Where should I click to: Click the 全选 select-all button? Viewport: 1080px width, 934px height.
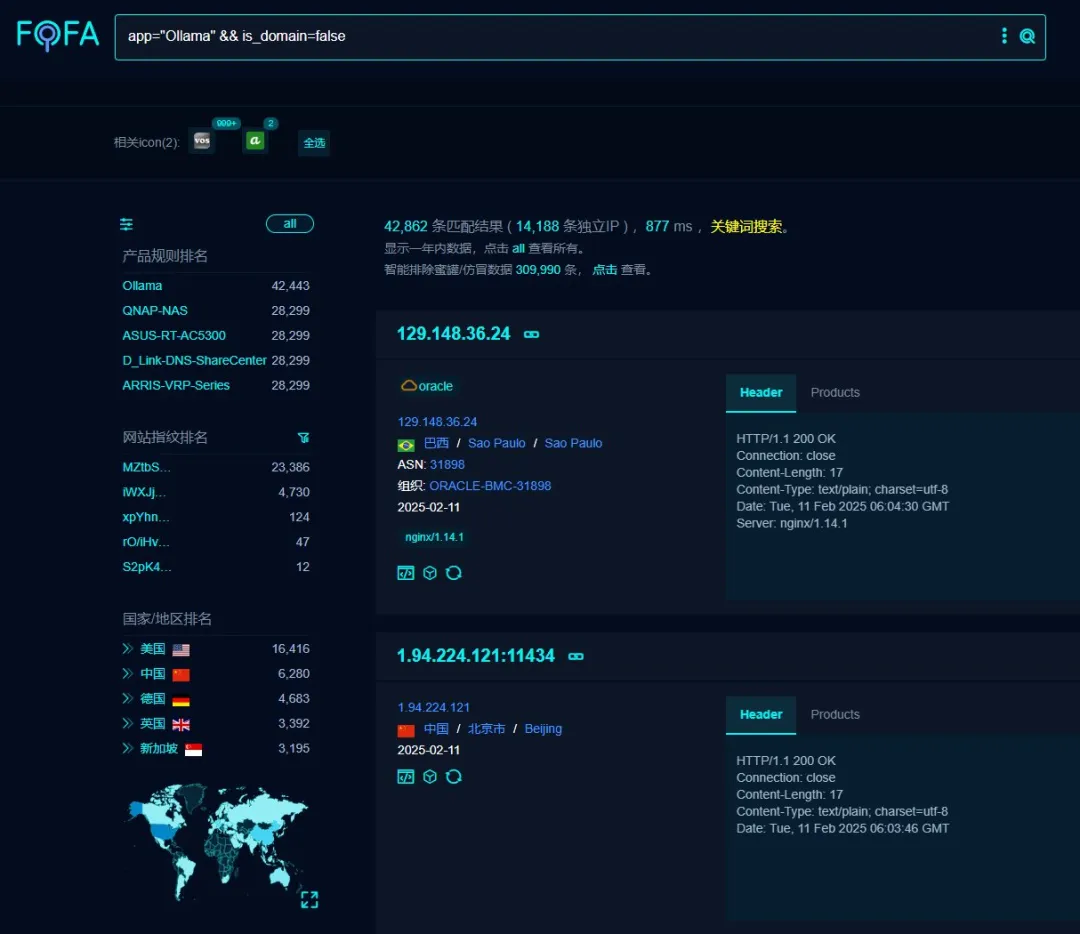click(x=314, y=143)
